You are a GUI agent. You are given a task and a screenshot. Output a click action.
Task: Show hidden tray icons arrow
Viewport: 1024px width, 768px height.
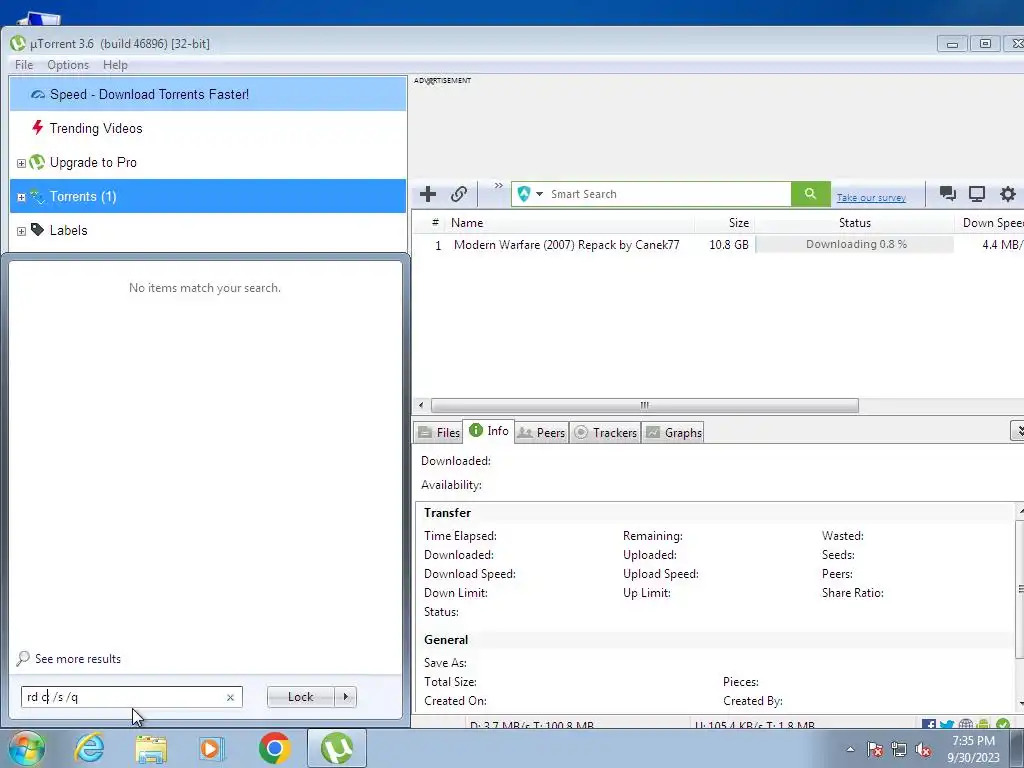click(x=850, y=749)
